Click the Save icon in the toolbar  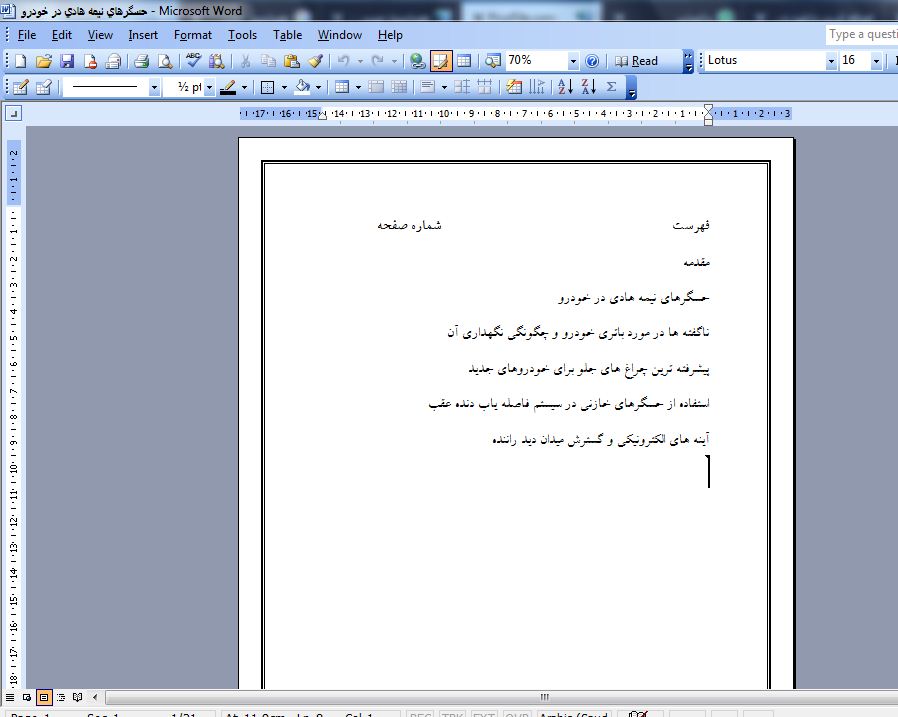(67, 61)
